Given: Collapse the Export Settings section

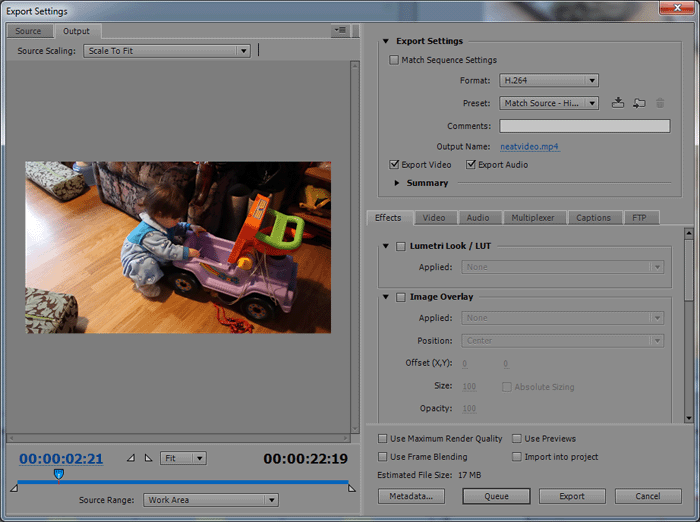Looking at the screenshot, I should [x=386, y=41].
